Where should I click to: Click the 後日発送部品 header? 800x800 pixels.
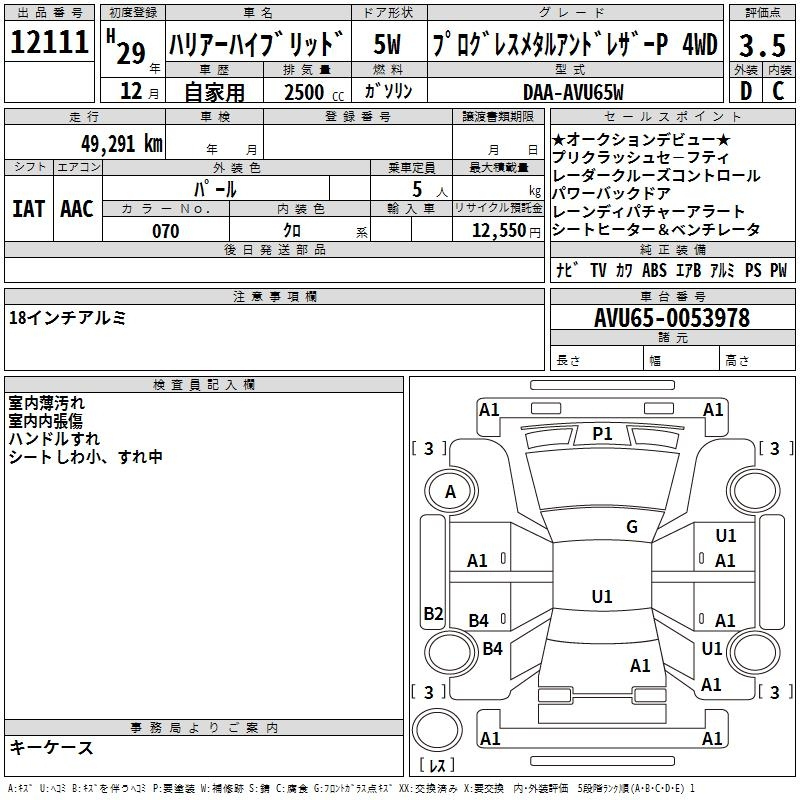tap(274, 249)
